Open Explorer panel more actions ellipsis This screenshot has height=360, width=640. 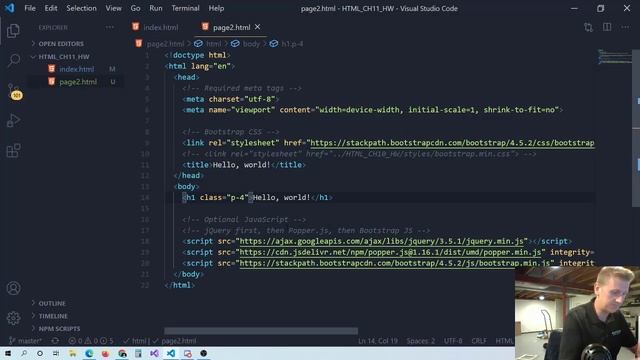110,27
